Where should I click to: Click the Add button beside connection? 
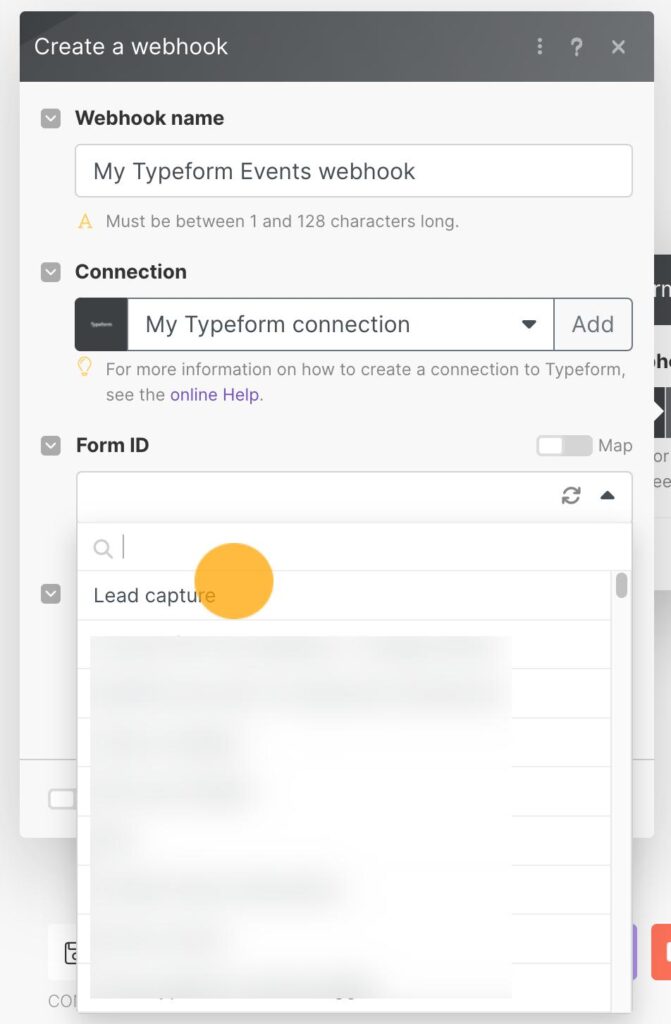click(x=594, y=324)
